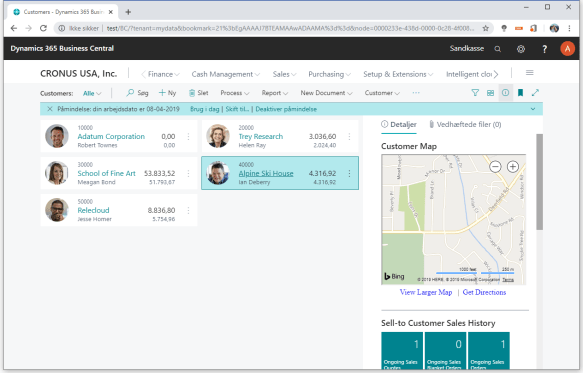Open more options for Adatum Corporation
The height and width of the screenshot is (373, 583).
pos(189,137)
